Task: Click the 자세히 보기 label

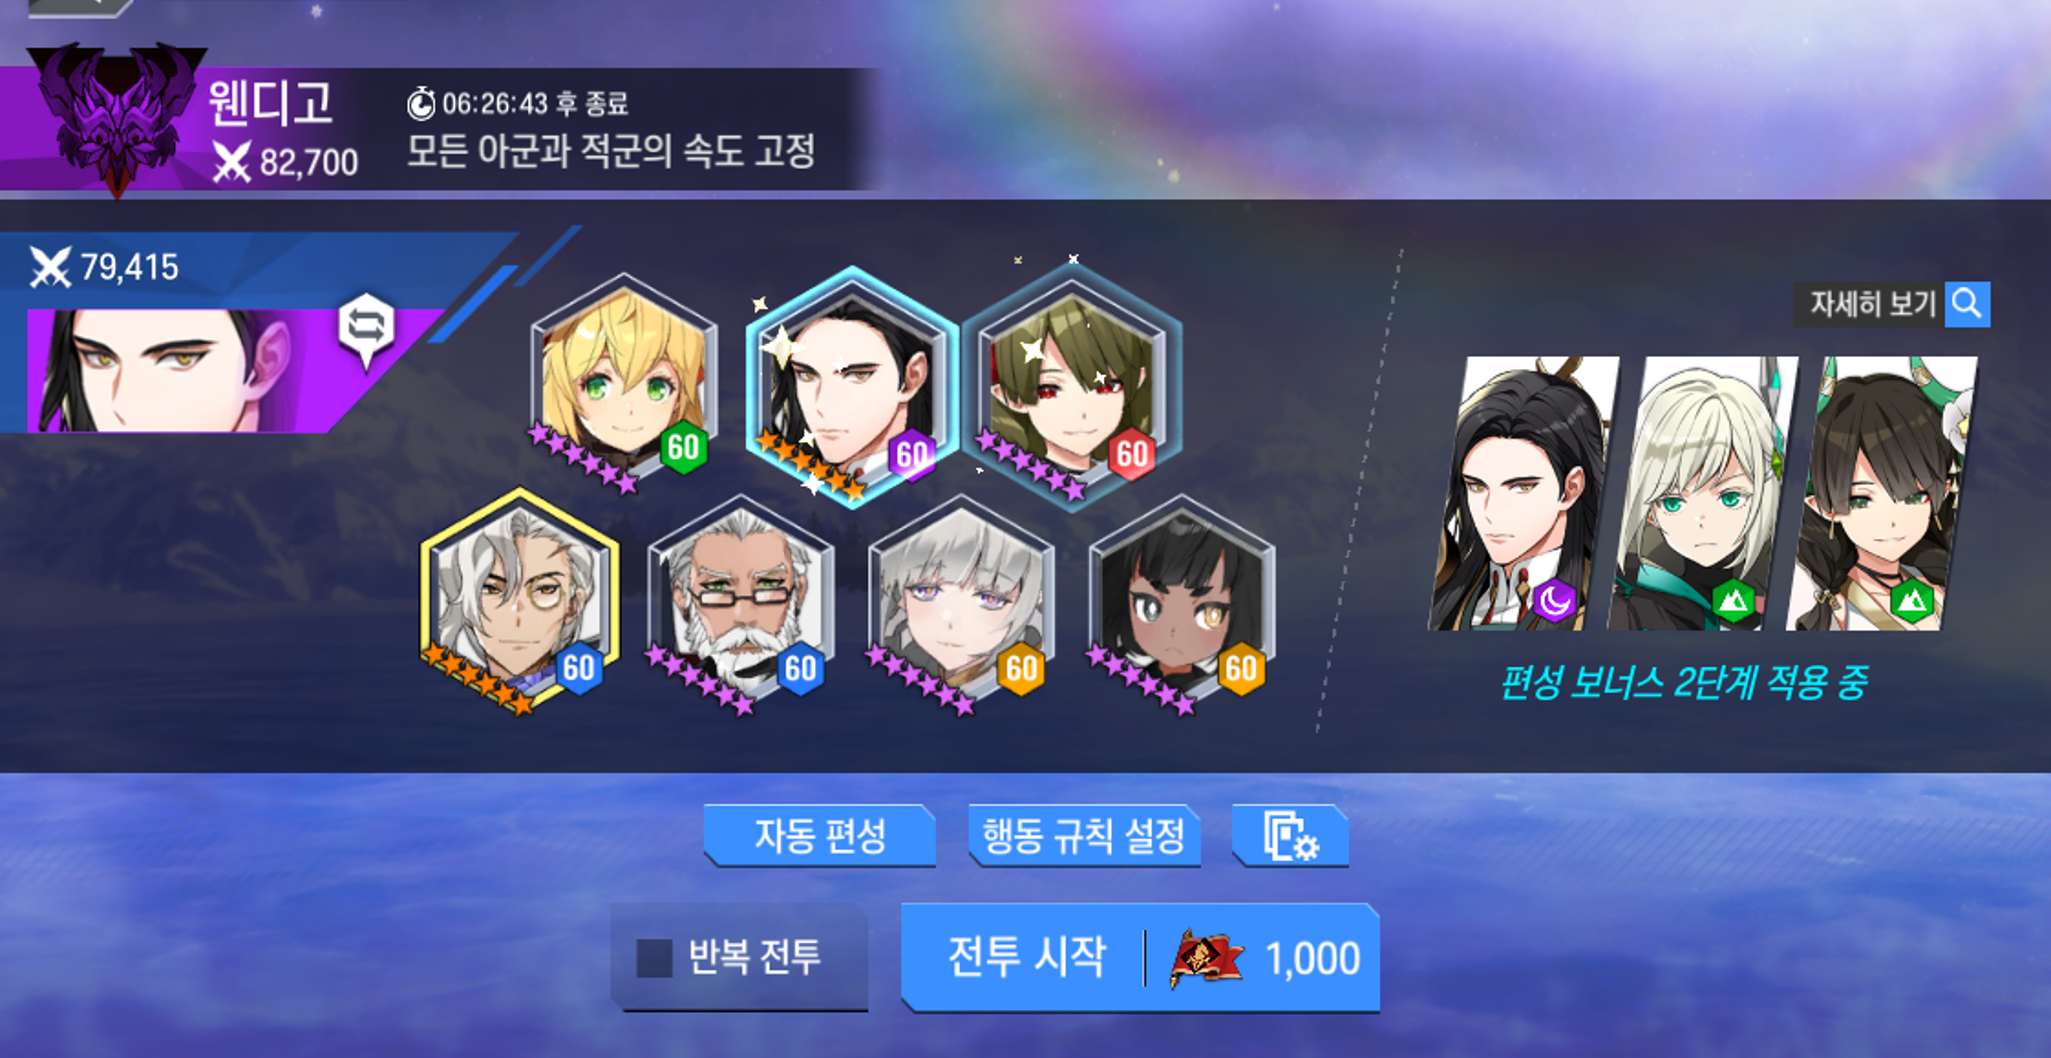Action: click(1872, 304)
